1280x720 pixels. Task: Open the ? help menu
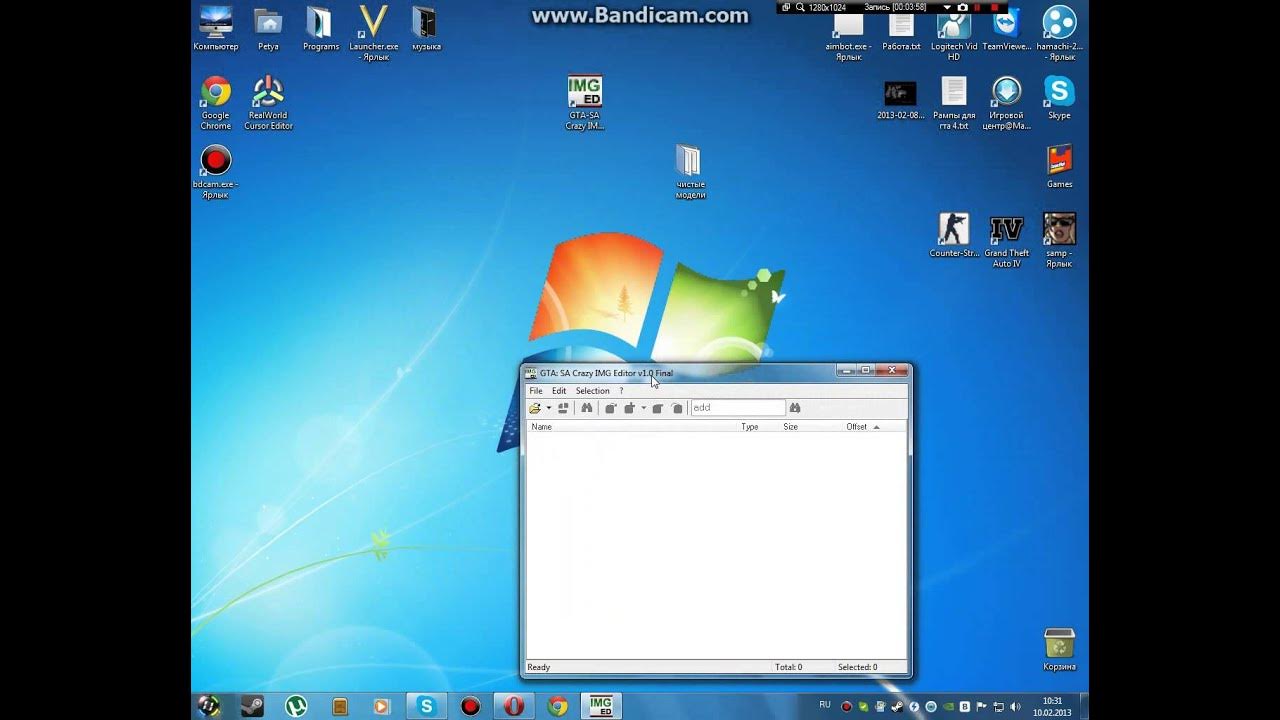(x=621, y=391)
